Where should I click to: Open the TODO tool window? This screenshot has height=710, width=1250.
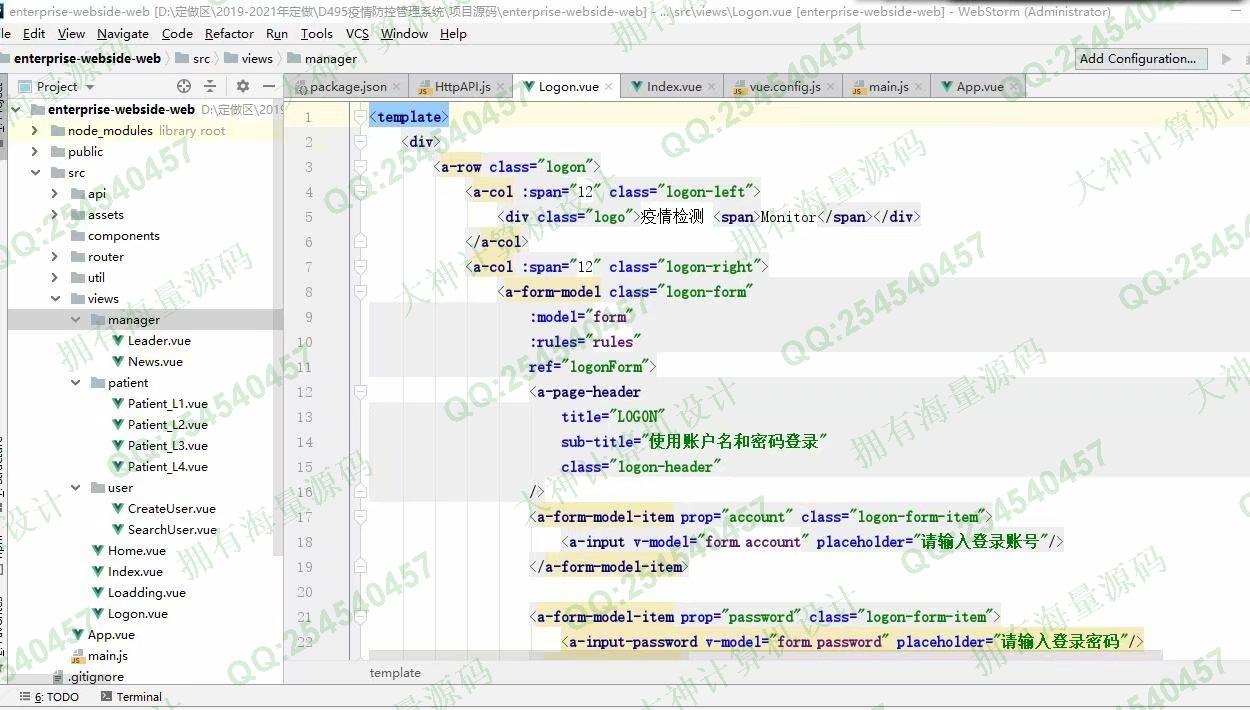49,697
